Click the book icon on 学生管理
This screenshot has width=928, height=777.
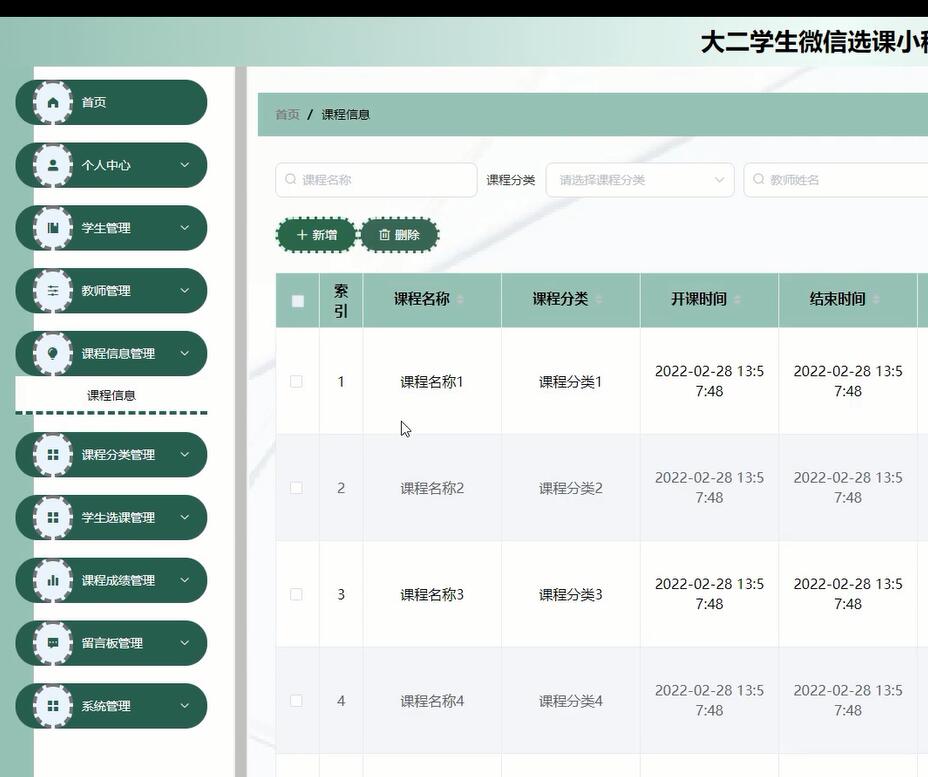tap(52, 227)
